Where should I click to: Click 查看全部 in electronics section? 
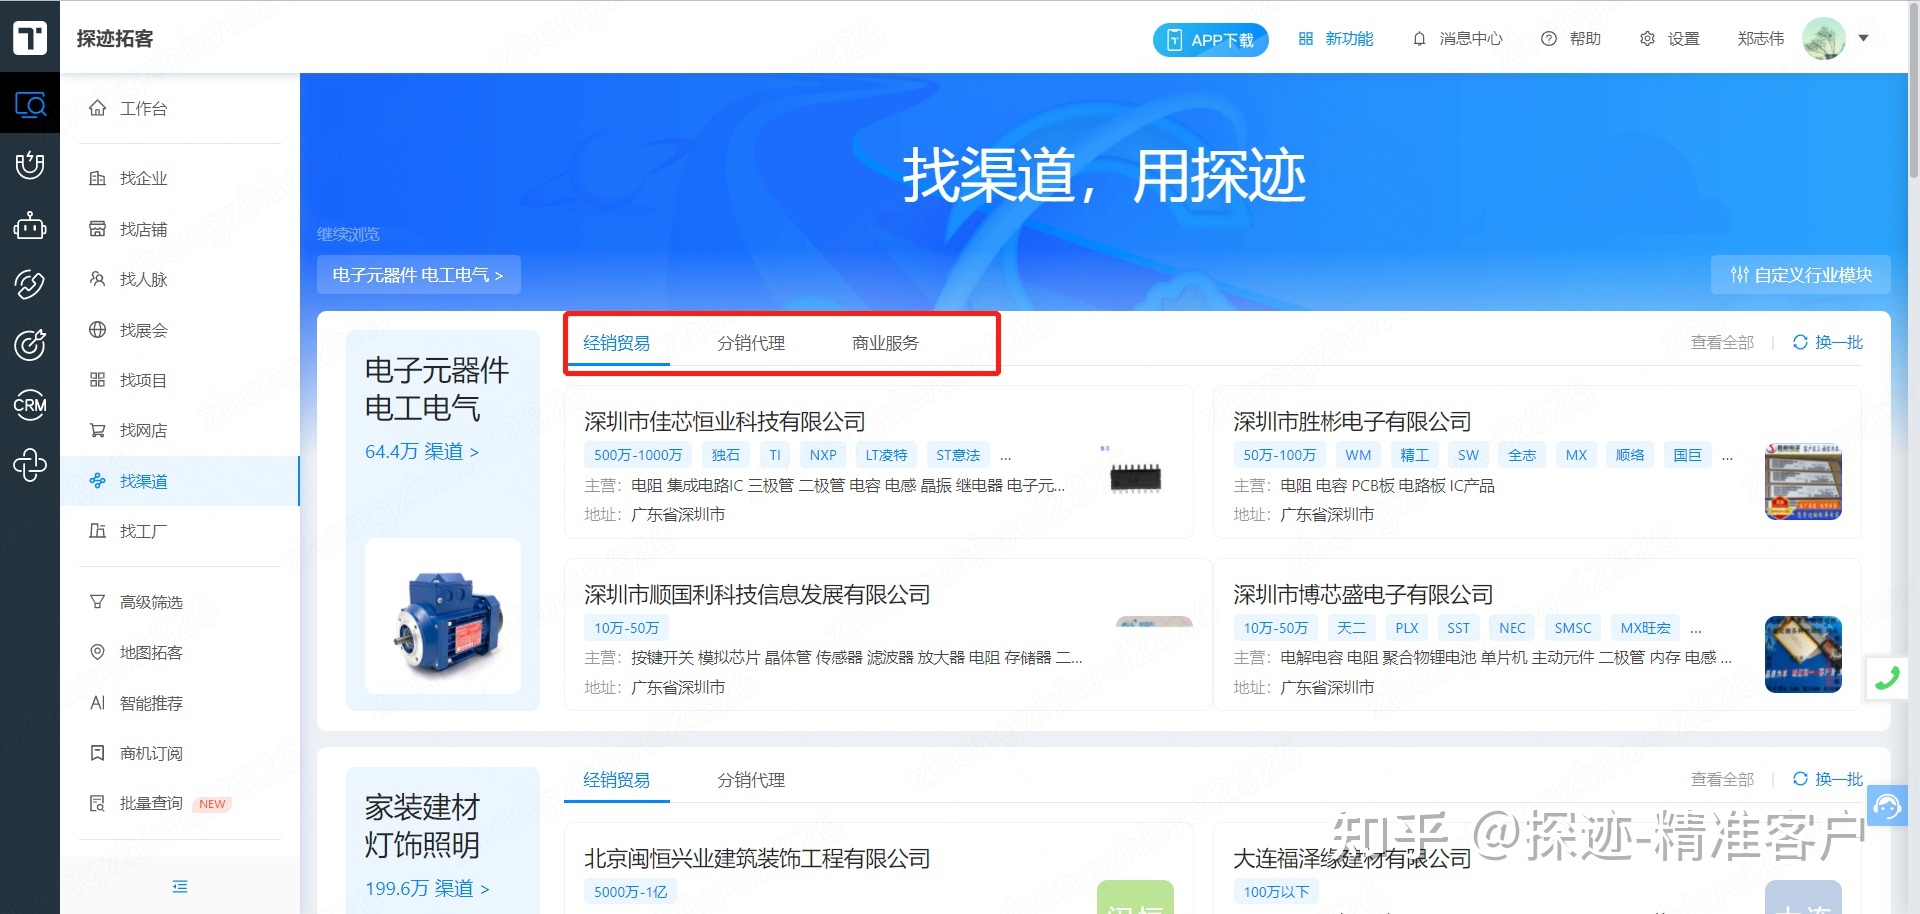[x=1722, y=342]
